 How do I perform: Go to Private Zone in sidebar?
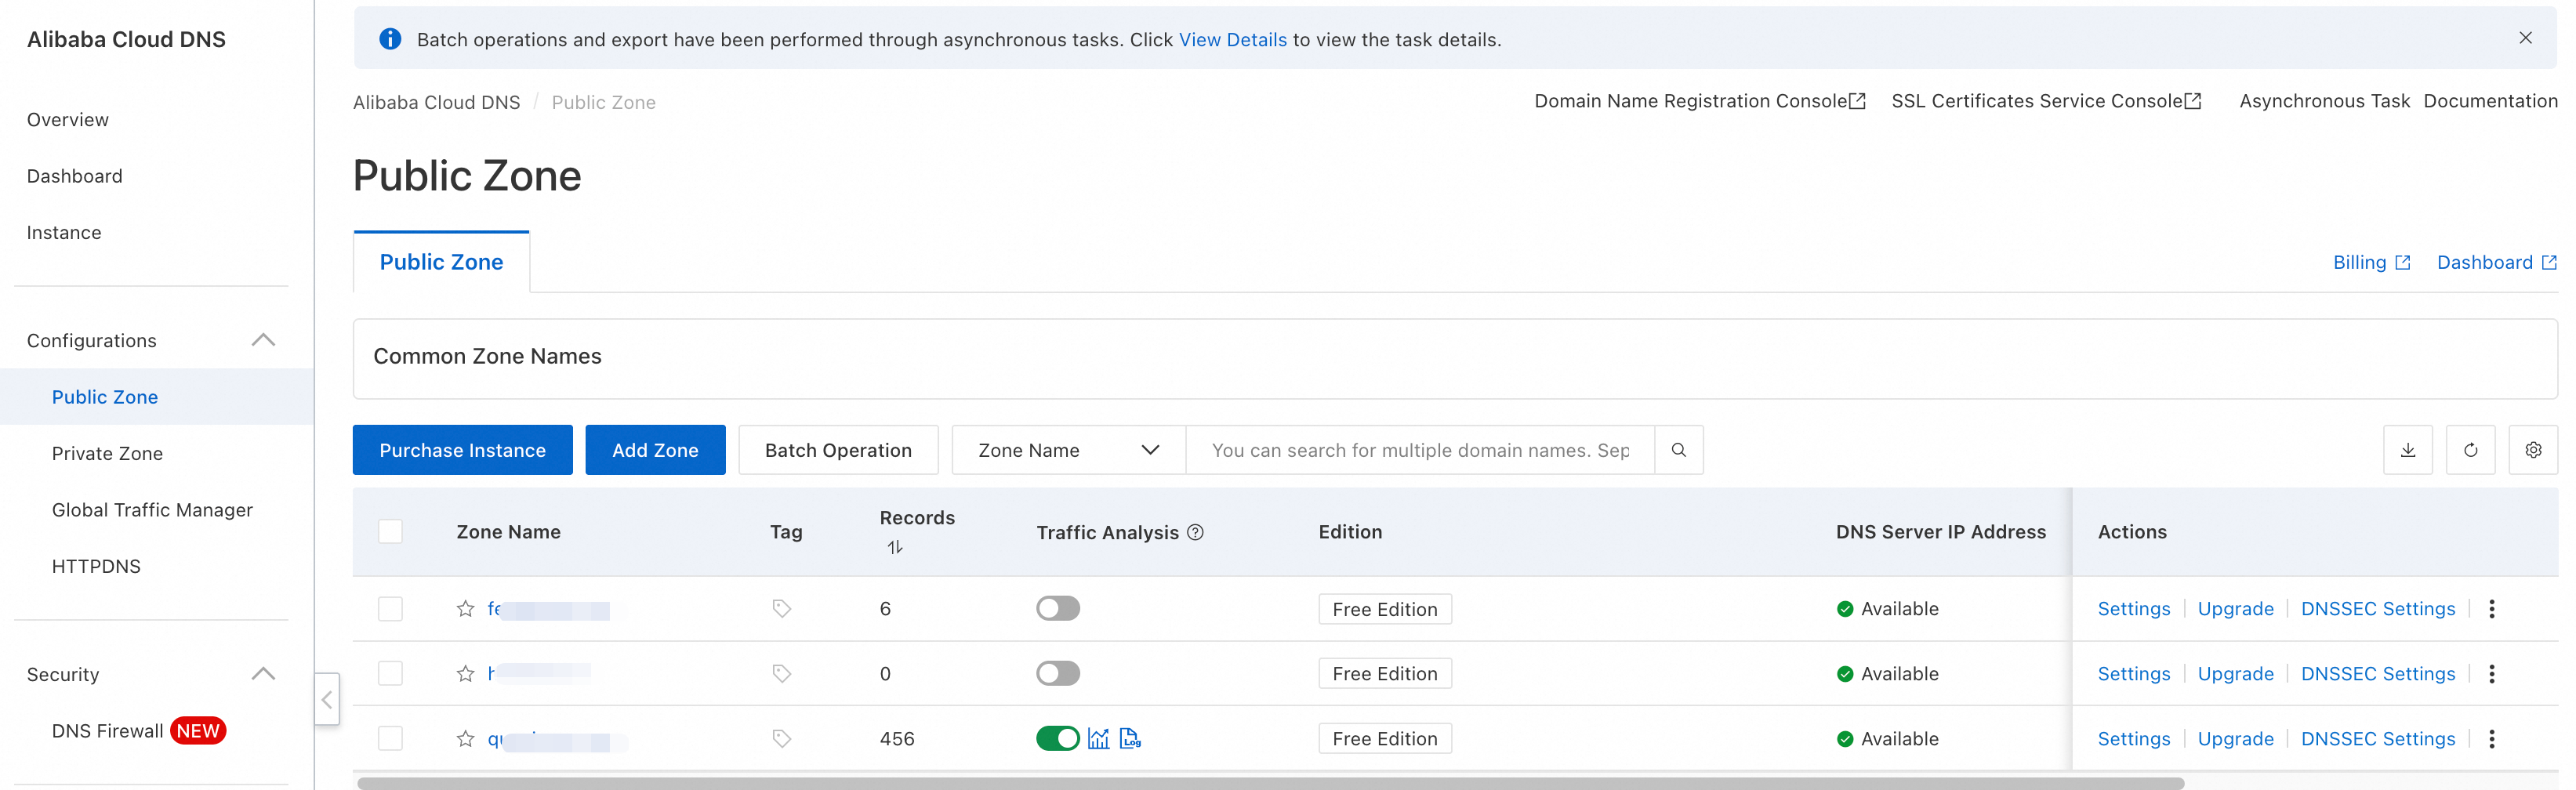pos(107,454)
